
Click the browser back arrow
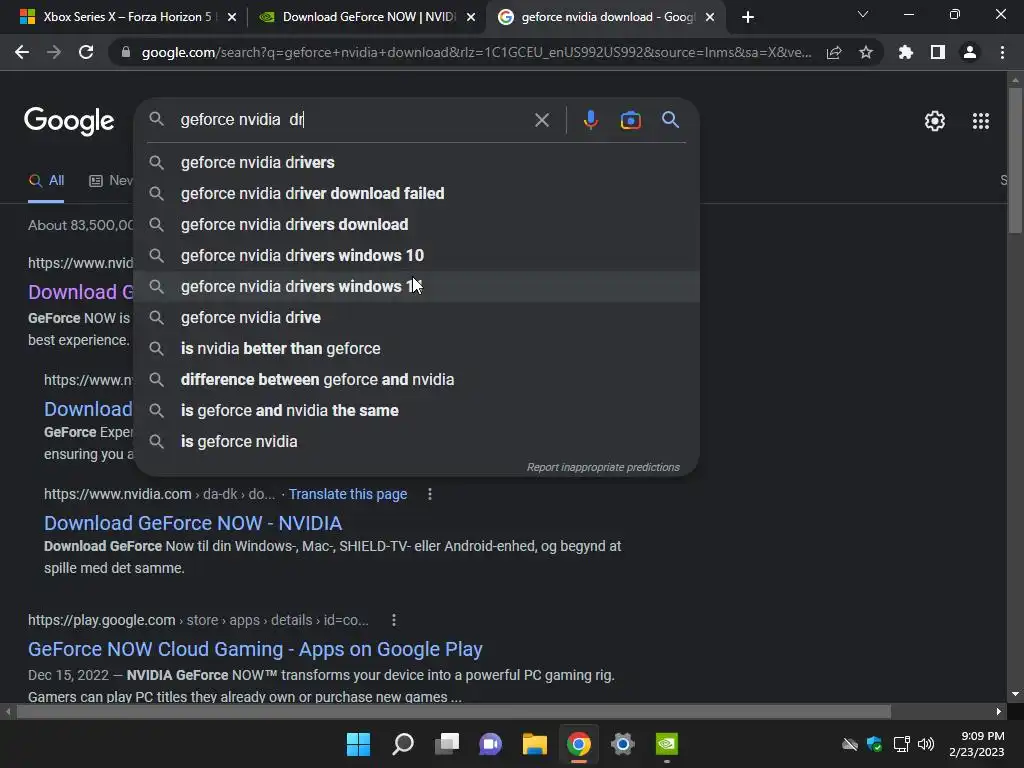22,52
